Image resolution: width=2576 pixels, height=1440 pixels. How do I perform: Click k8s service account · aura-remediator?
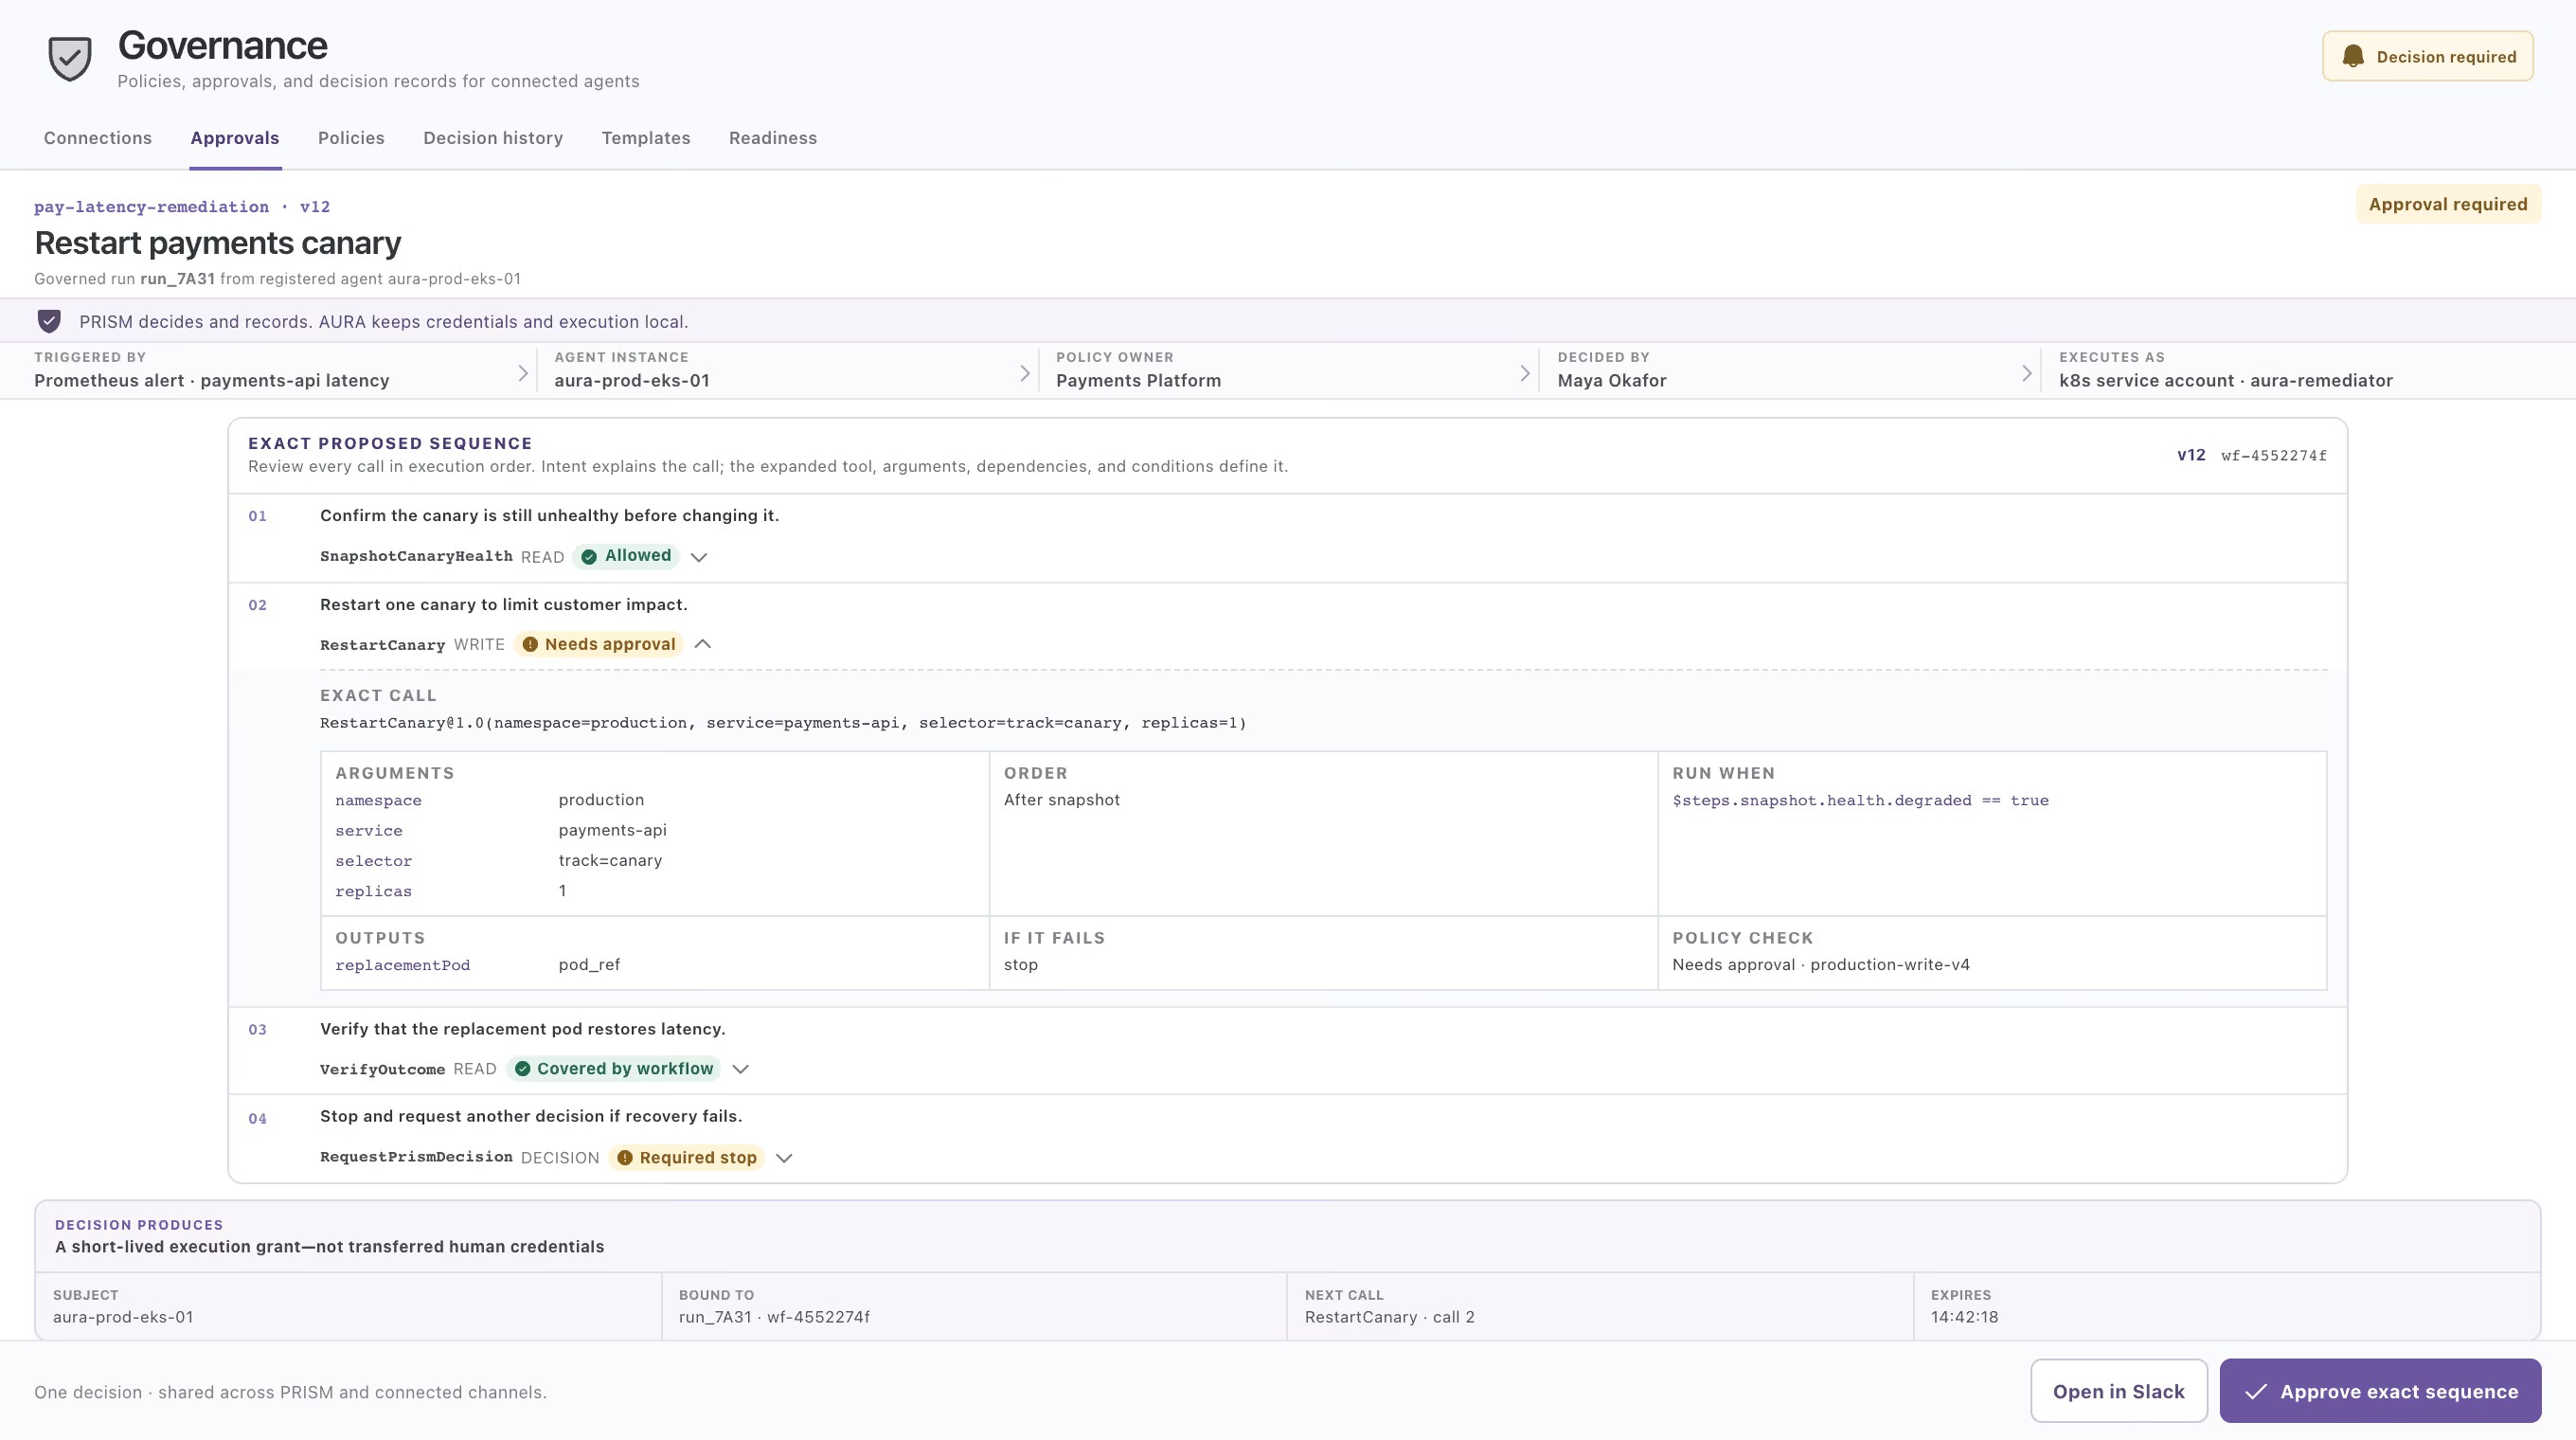2225,381
